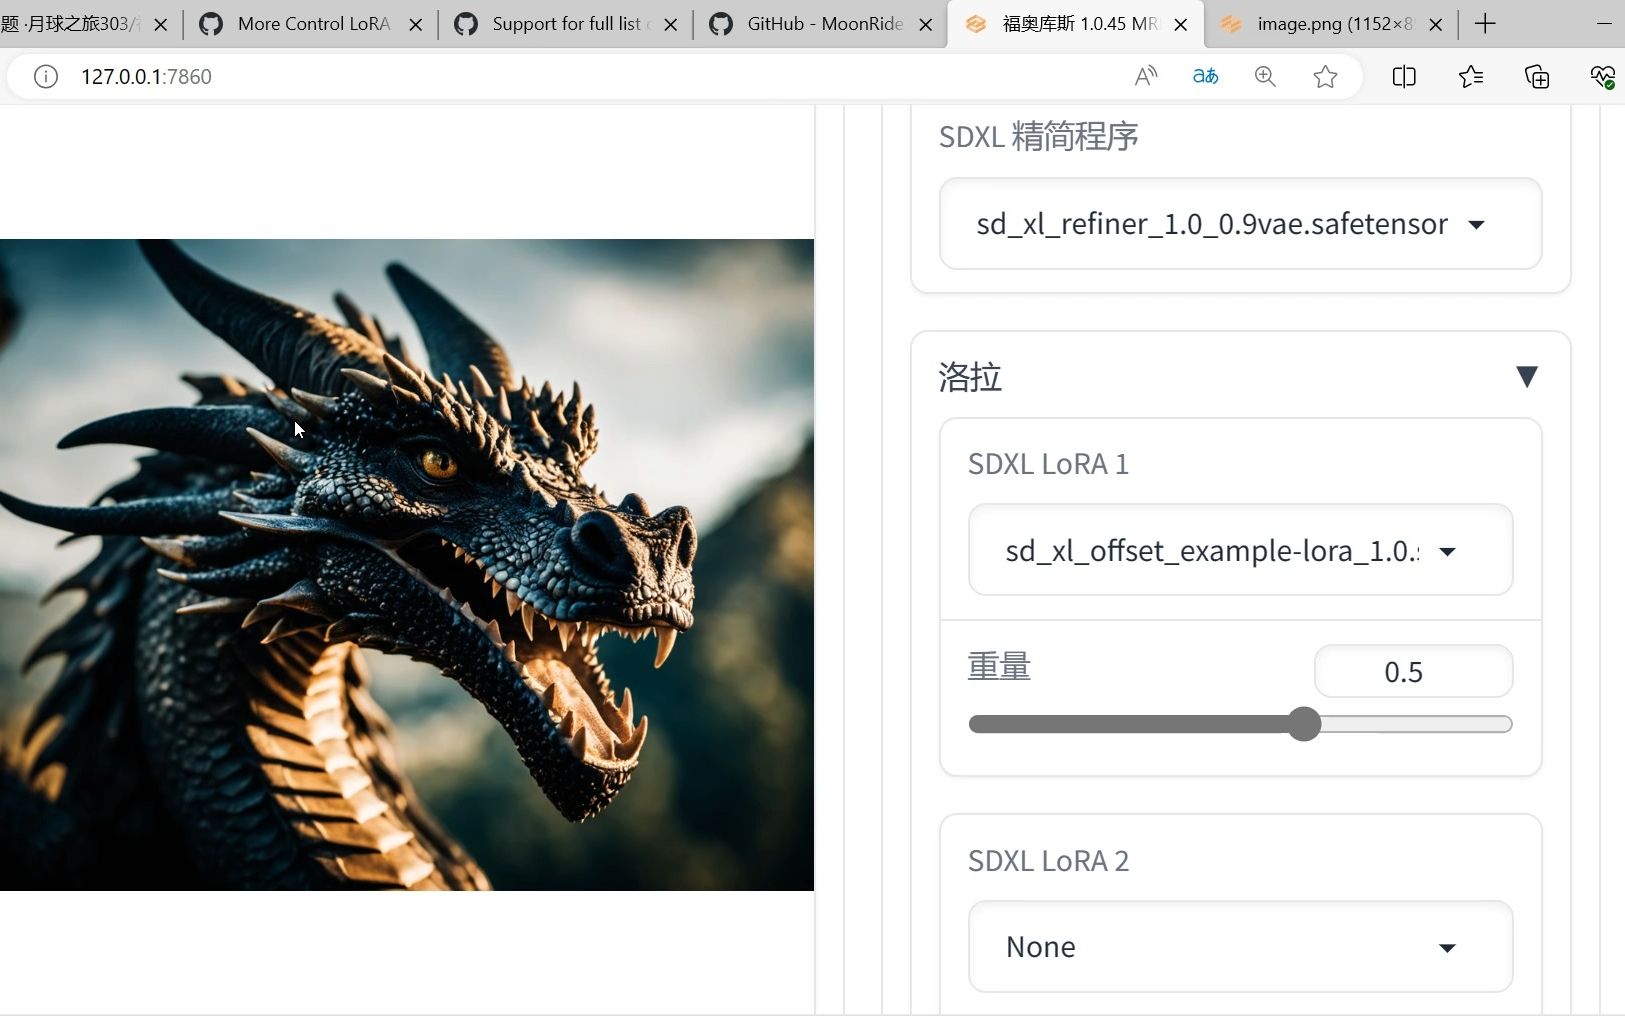Open Browser essentials heart icon
The width and height of the screenshot is (1625, 1016).
click(1602, 76)
